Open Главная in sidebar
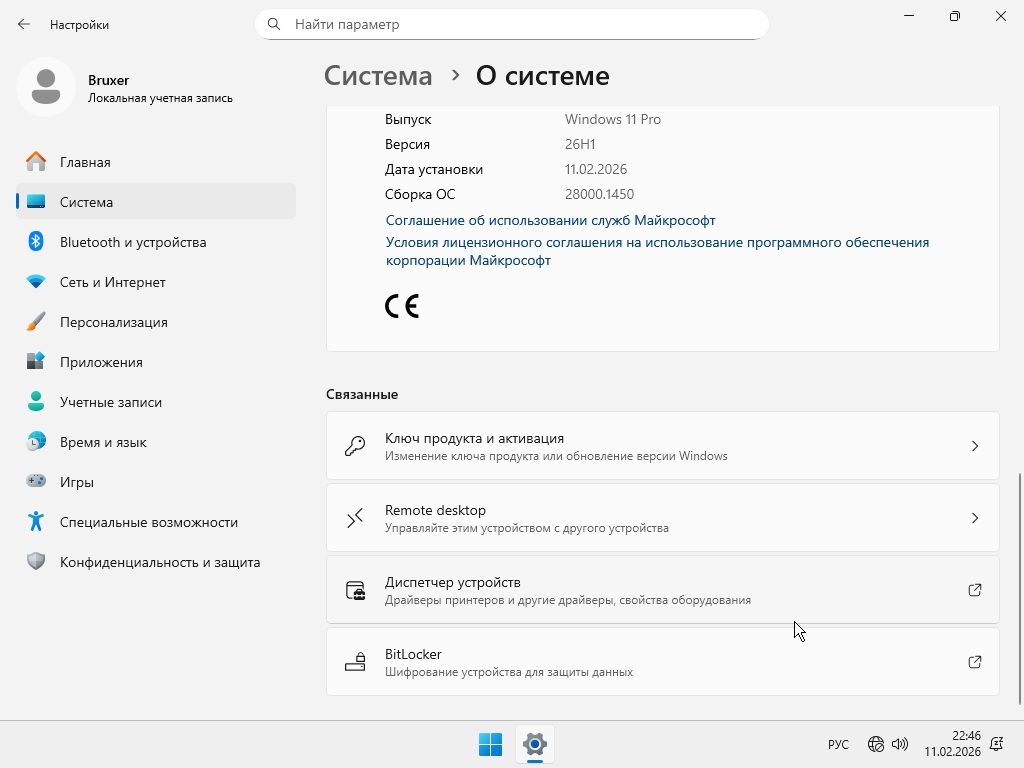1024x768 pixels. 156,161
